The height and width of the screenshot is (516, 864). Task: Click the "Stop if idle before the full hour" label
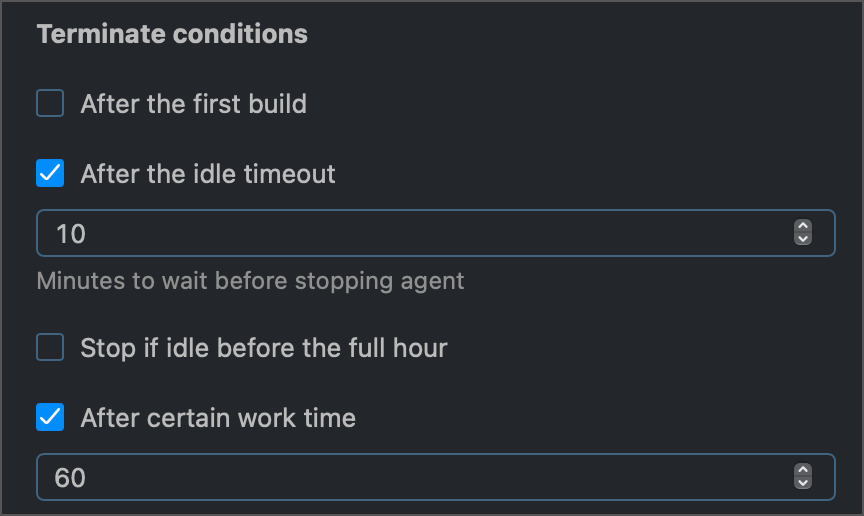[263, 347]
